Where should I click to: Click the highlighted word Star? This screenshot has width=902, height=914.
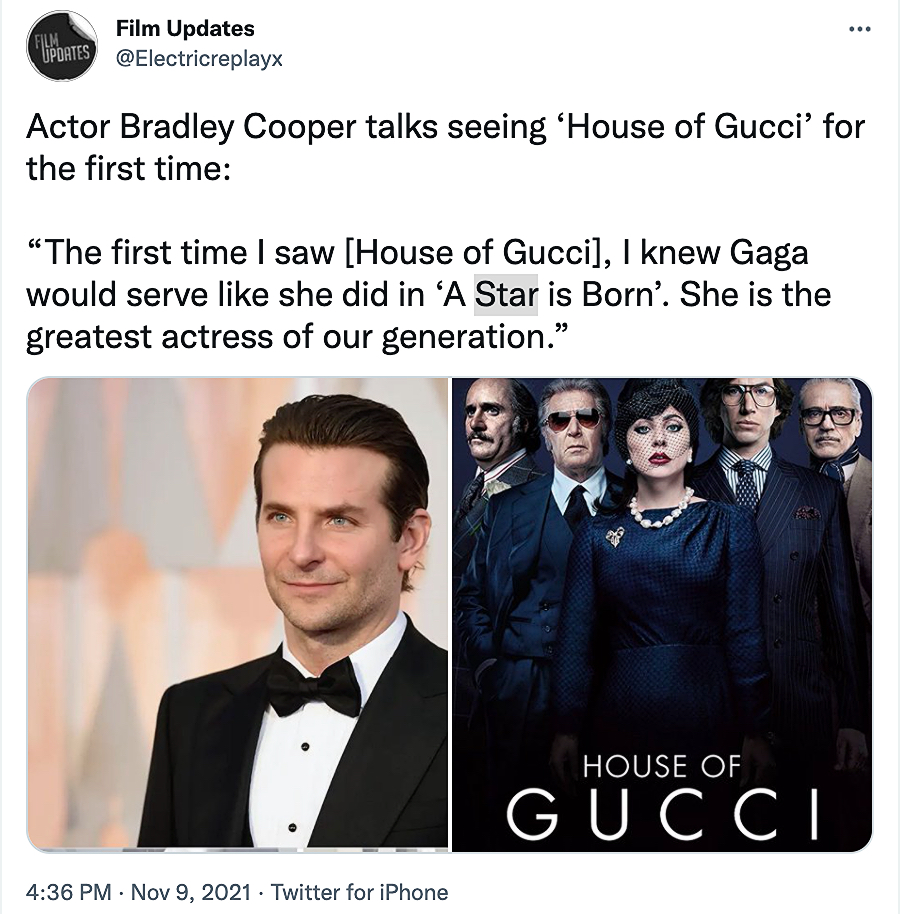coord(506,295)
